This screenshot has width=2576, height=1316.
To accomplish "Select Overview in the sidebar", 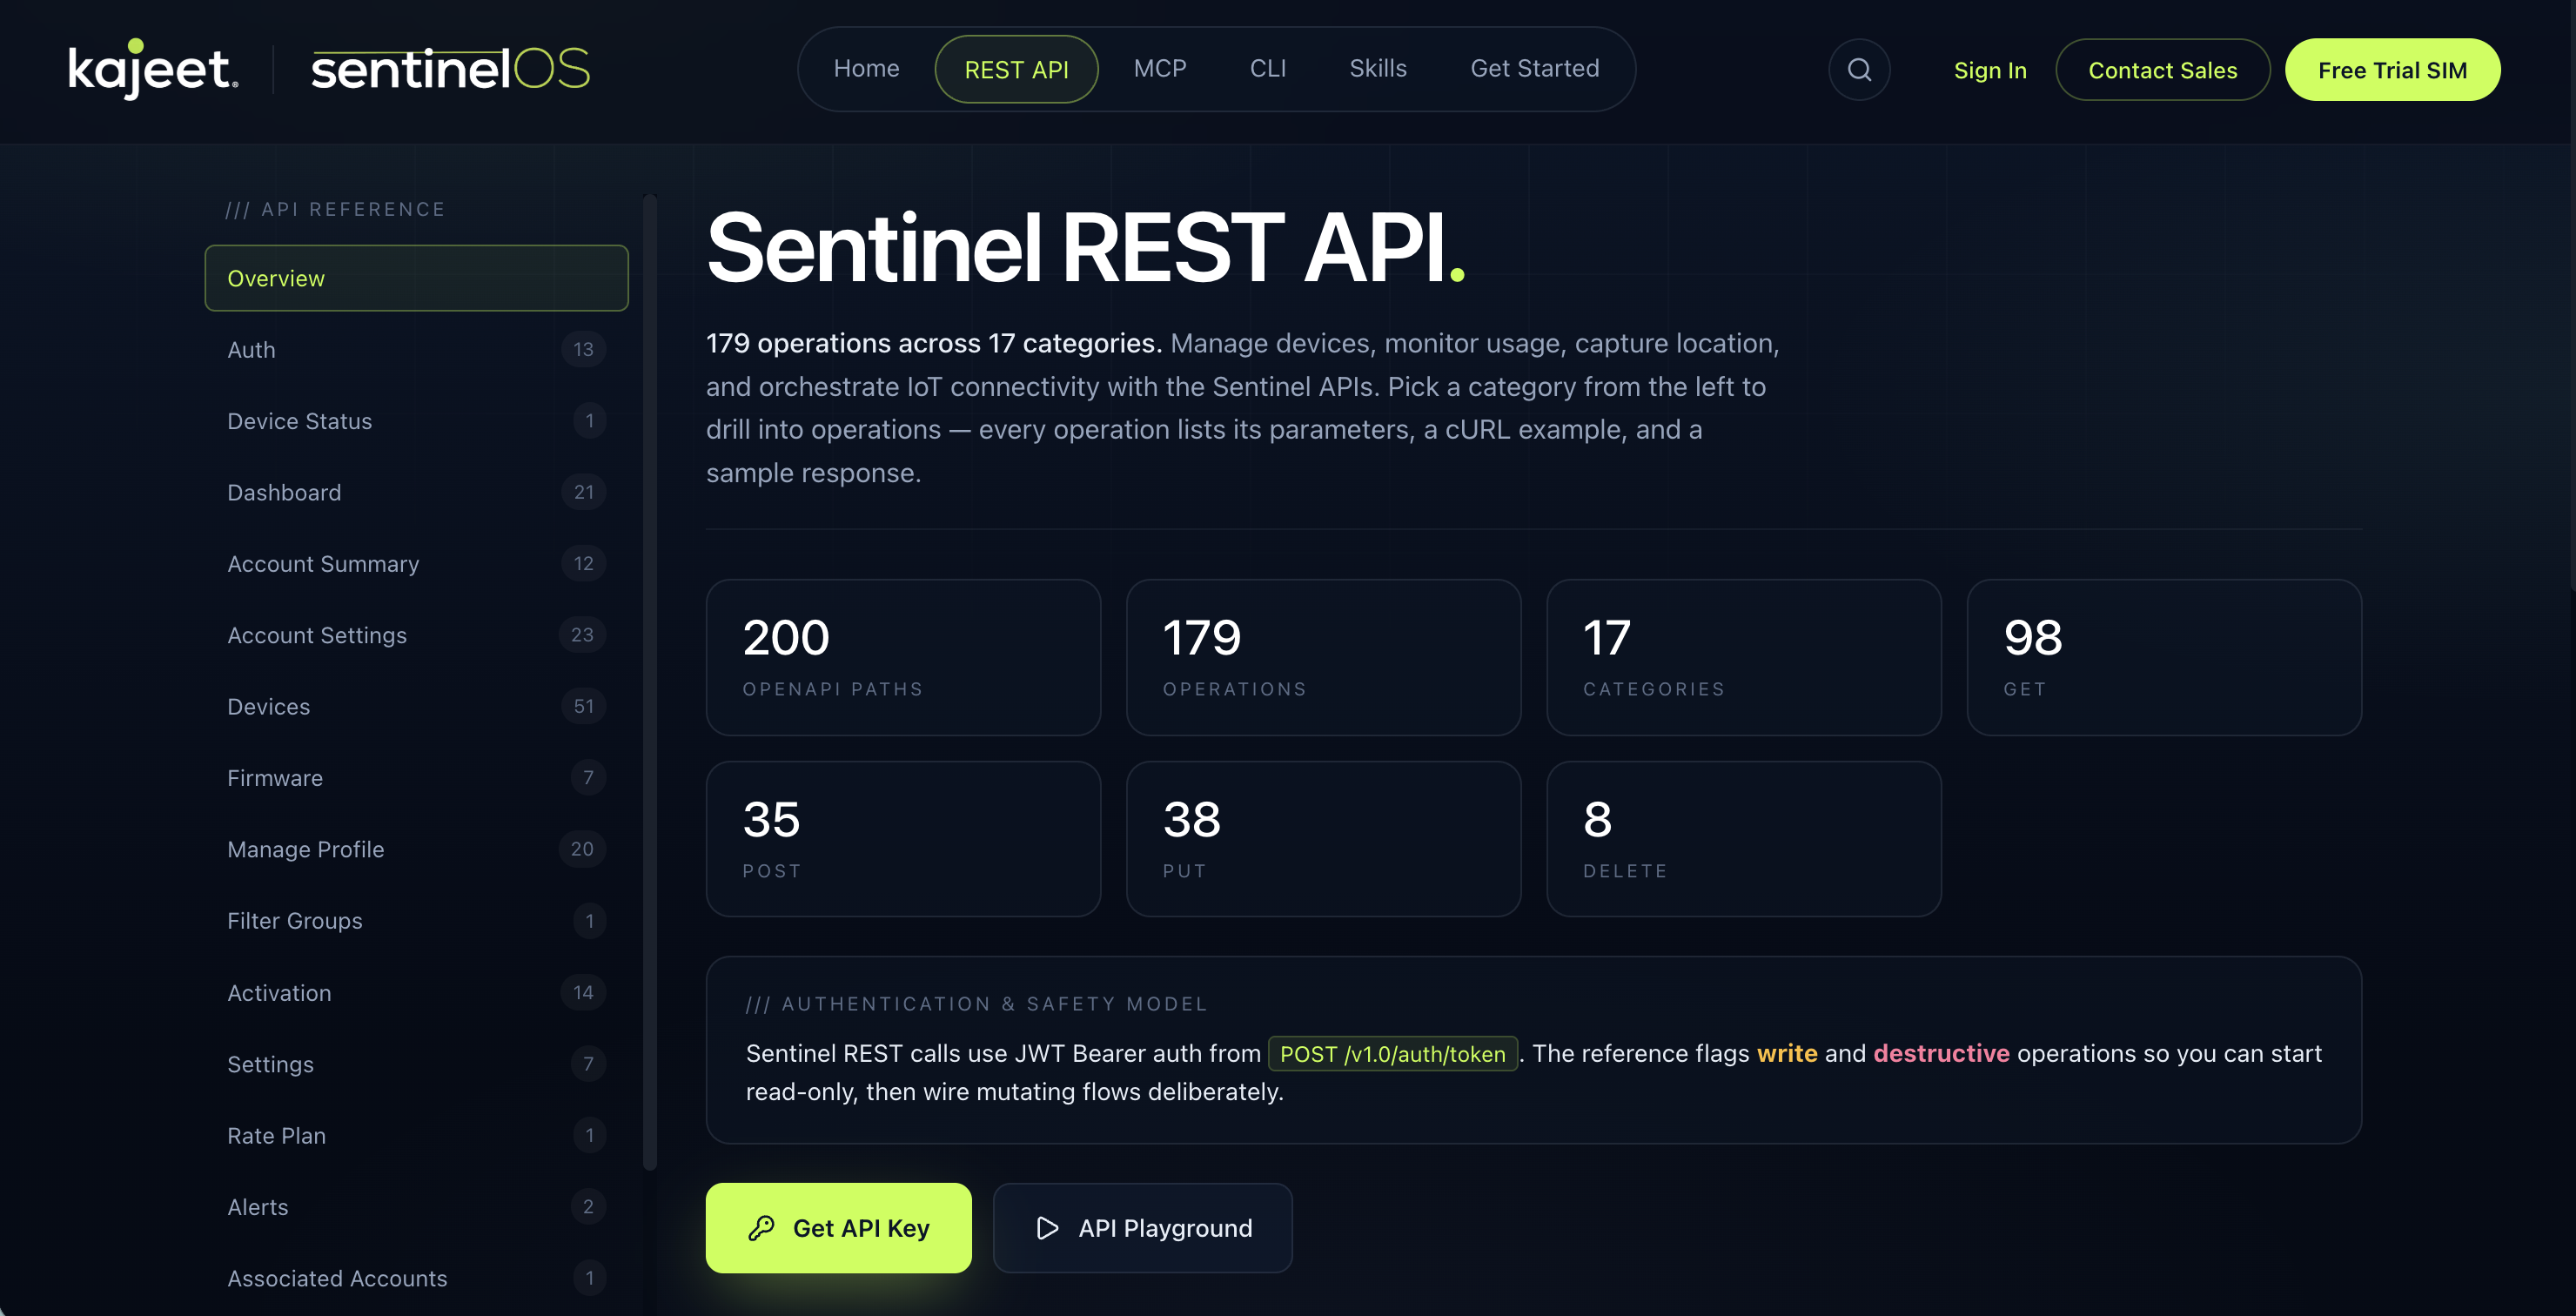I will 416,278.
